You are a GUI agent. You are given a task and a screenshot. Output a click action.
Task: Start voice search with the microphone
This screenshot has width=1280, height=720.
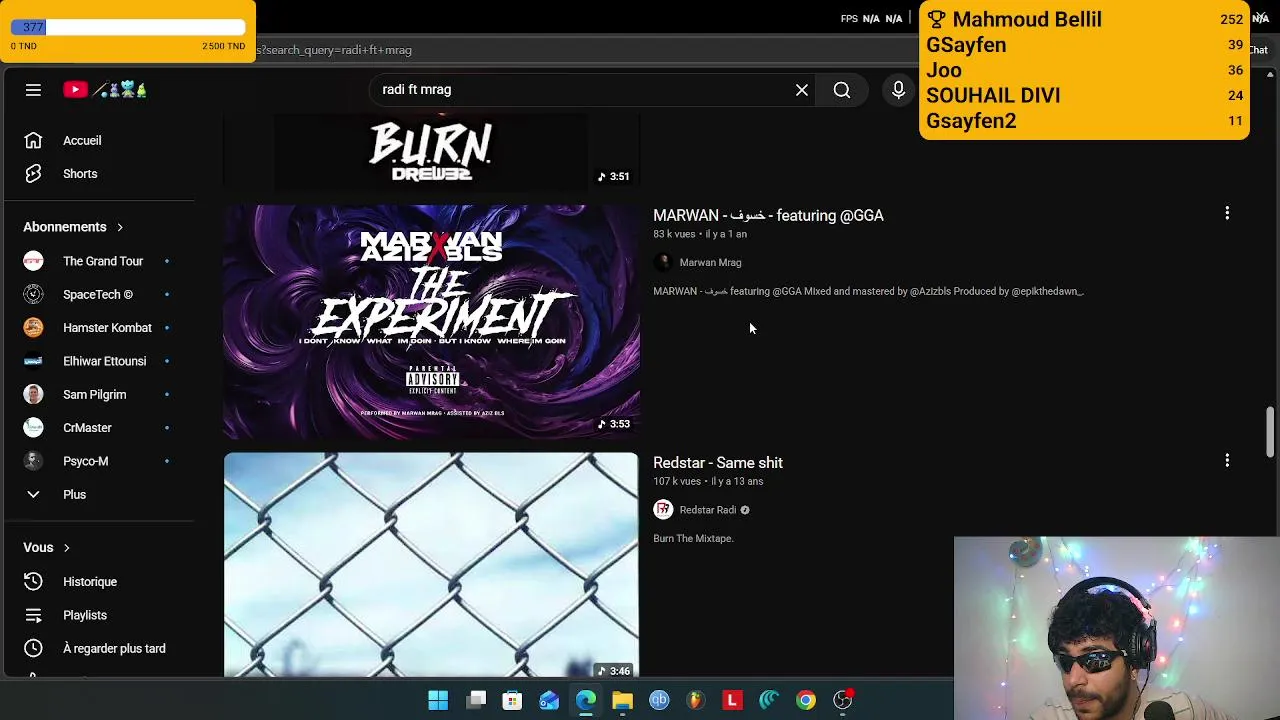pos(898,90)
